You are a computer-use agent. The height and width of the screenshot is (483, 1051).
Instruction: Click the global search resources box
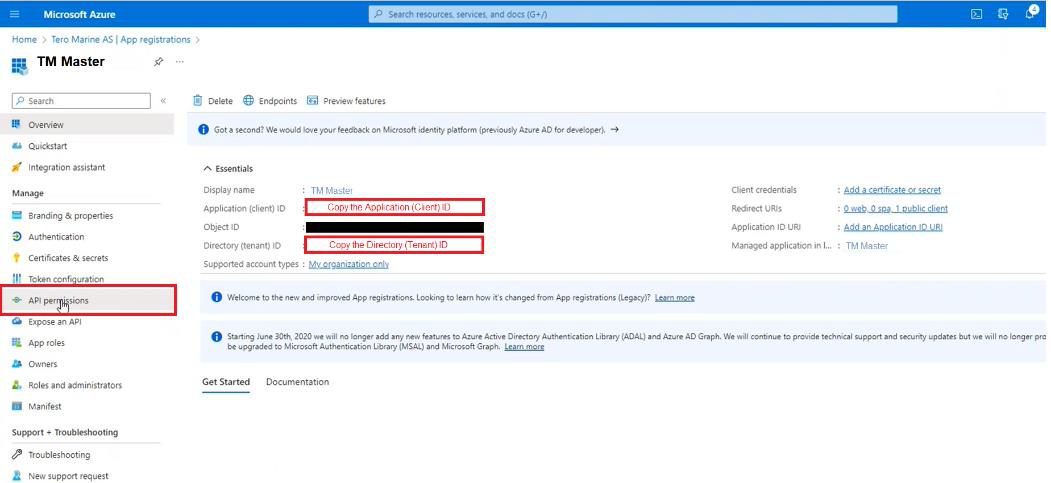click(x=633, y=14)
